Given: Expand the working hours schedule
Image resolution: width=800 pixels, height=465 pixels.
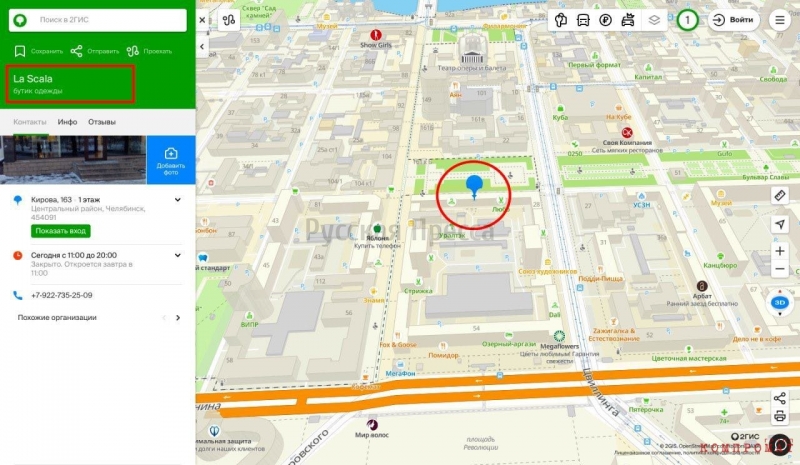Looking at the screenshot, I should click(x=178, y=255).
